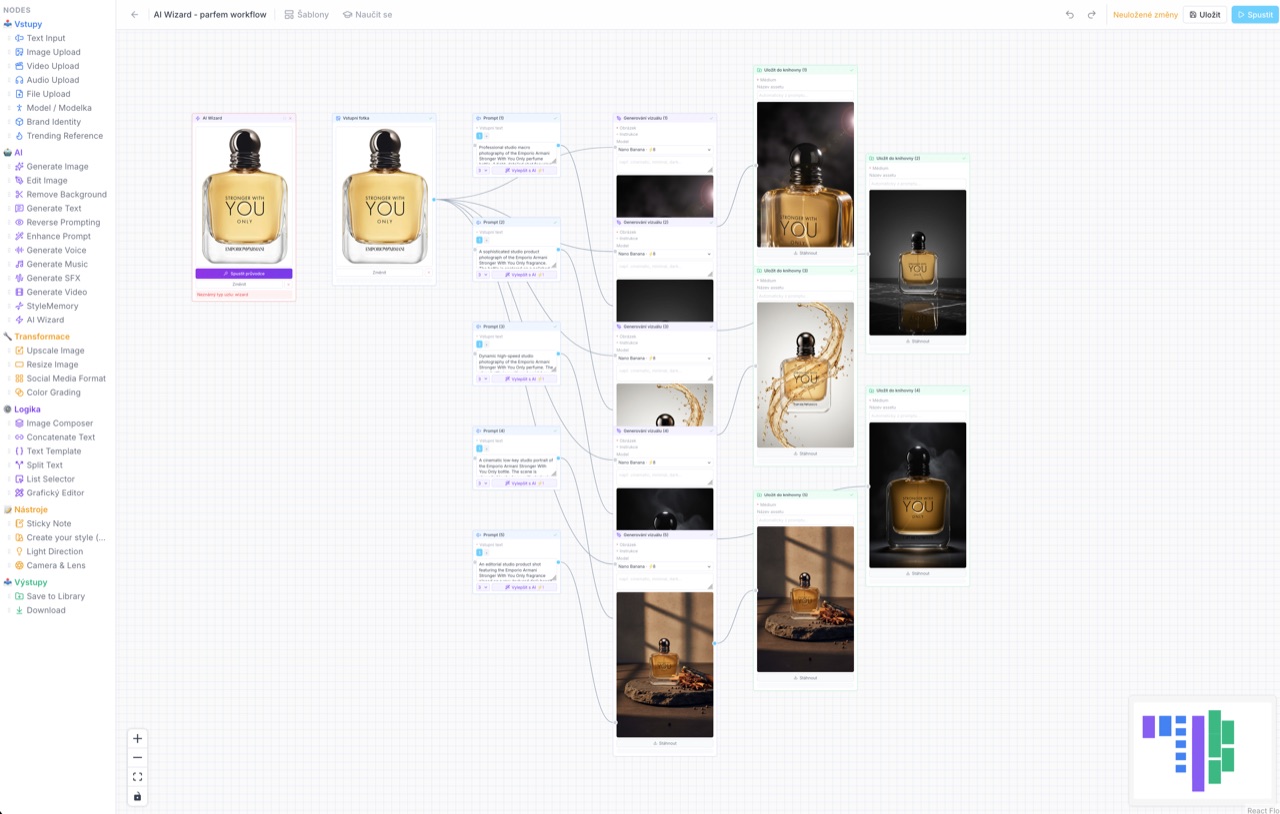Click Vylepšit s AI in Prompt (4)

524,483
